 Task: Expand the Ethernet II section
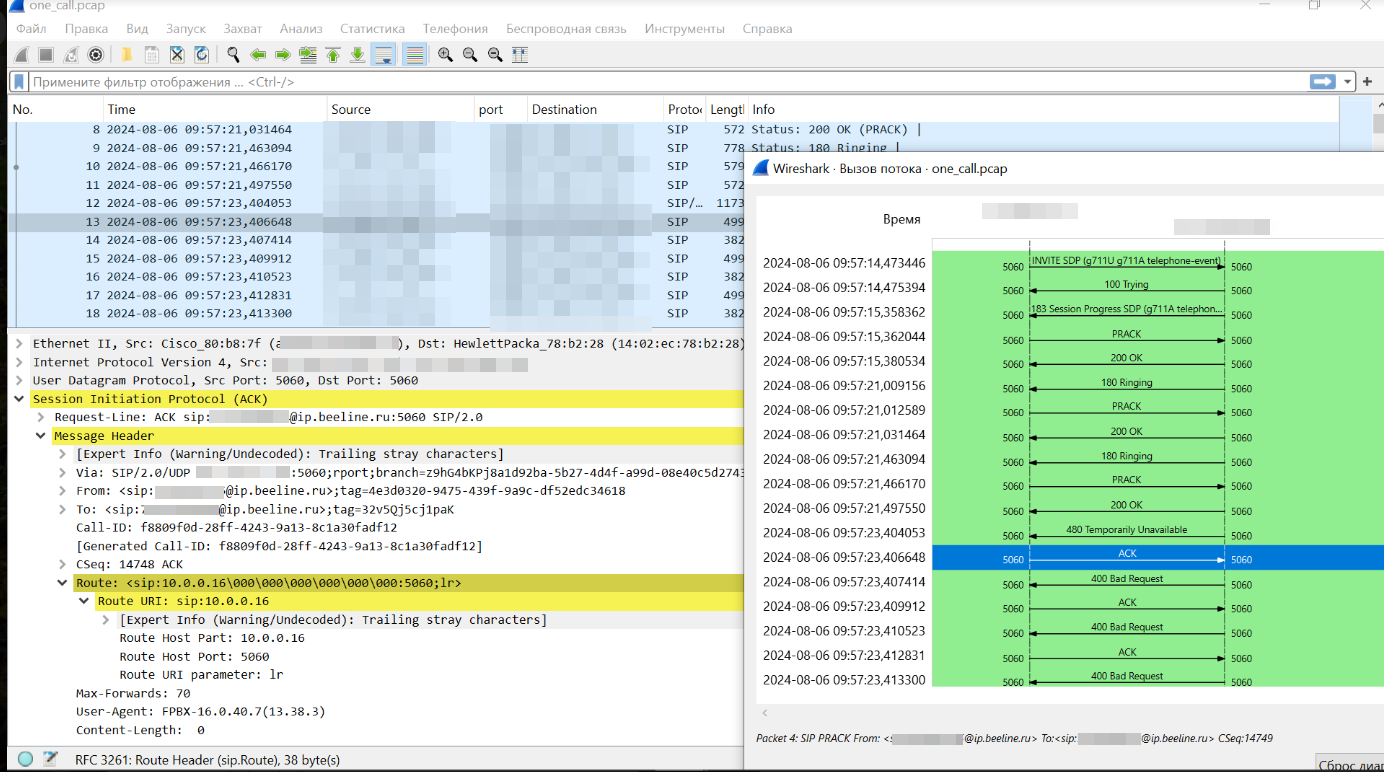(x=19, y=344)
